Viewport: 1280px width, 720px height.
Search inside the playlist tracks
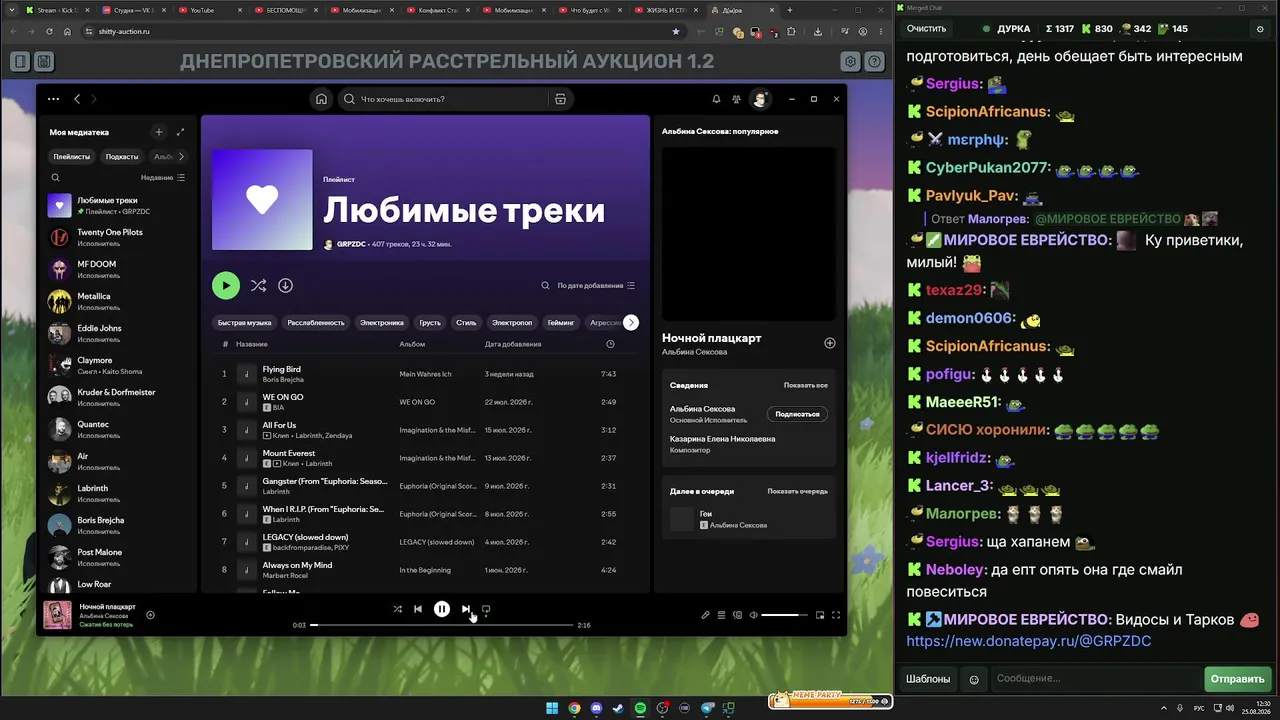[x=545, y=285]
